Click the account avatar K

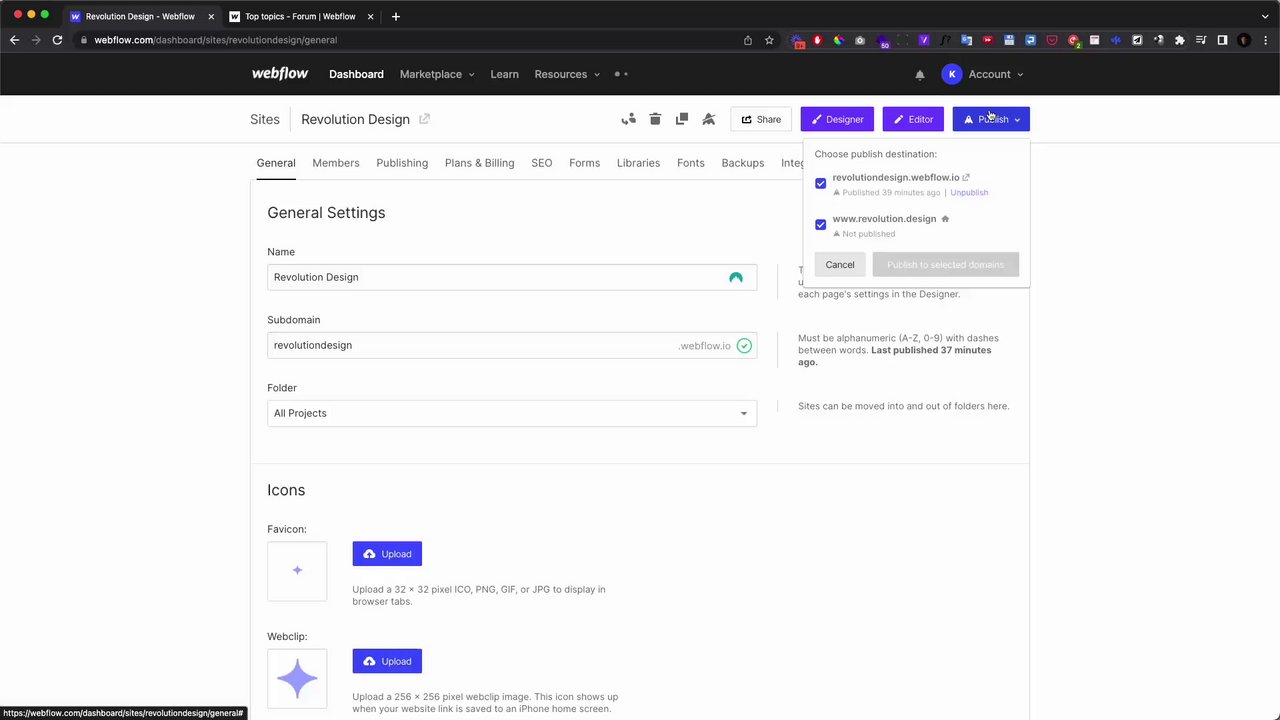click(952, 74)
